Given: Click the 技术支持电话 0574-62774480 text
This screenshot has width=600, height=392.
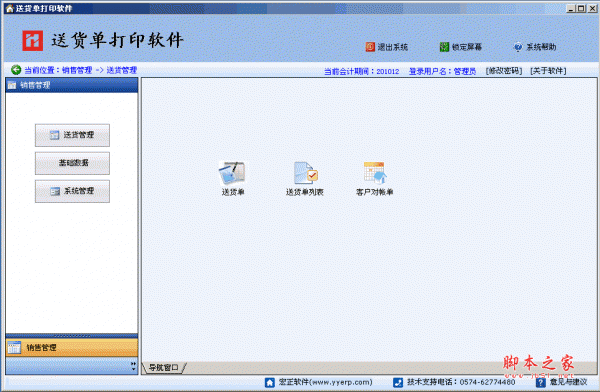Looking at the screenshot, I should [x=461, y=382].
